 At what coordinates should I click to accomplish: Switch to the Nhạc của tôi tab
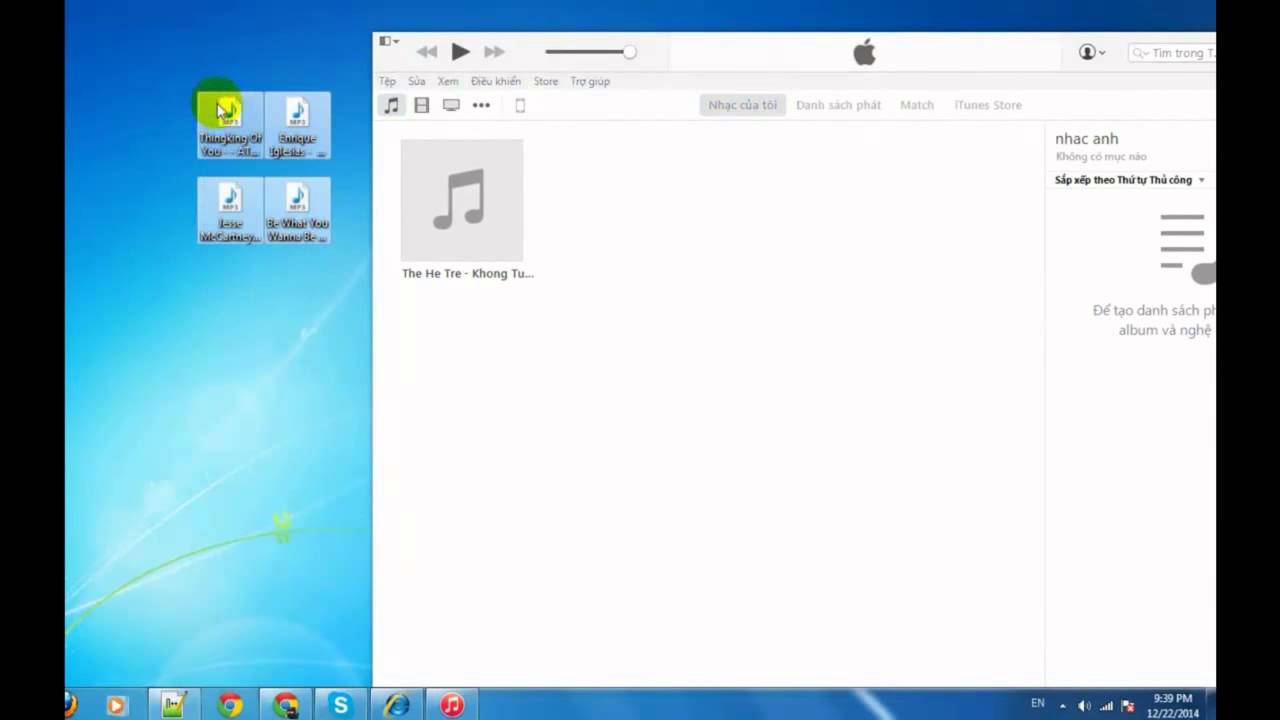(742, 105)
